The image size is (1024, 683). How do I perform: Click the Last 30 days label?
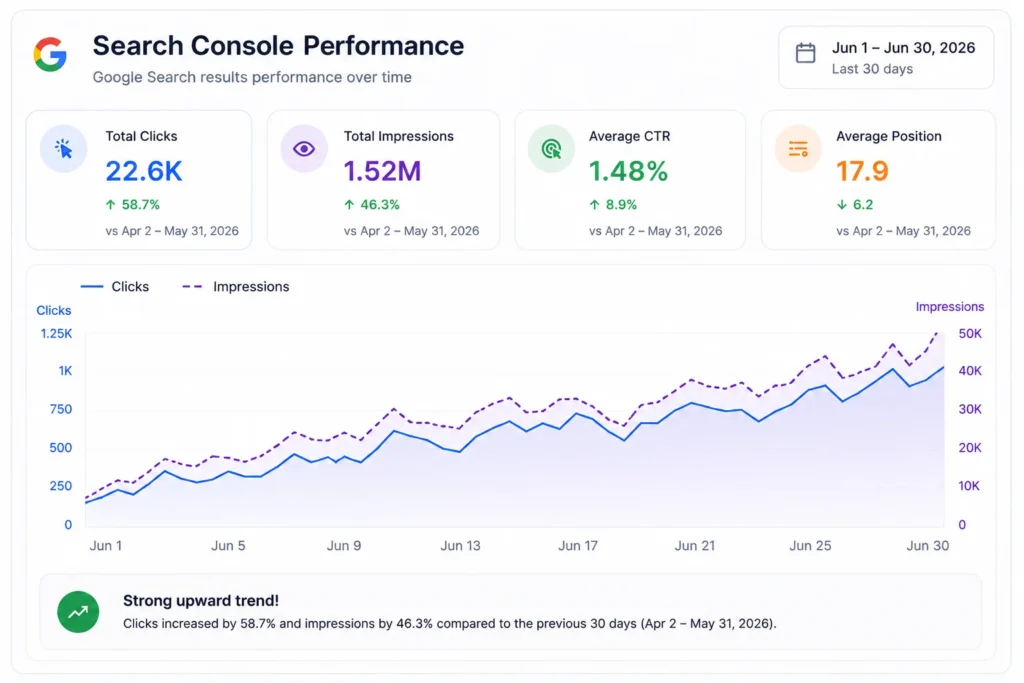[872, 69]
